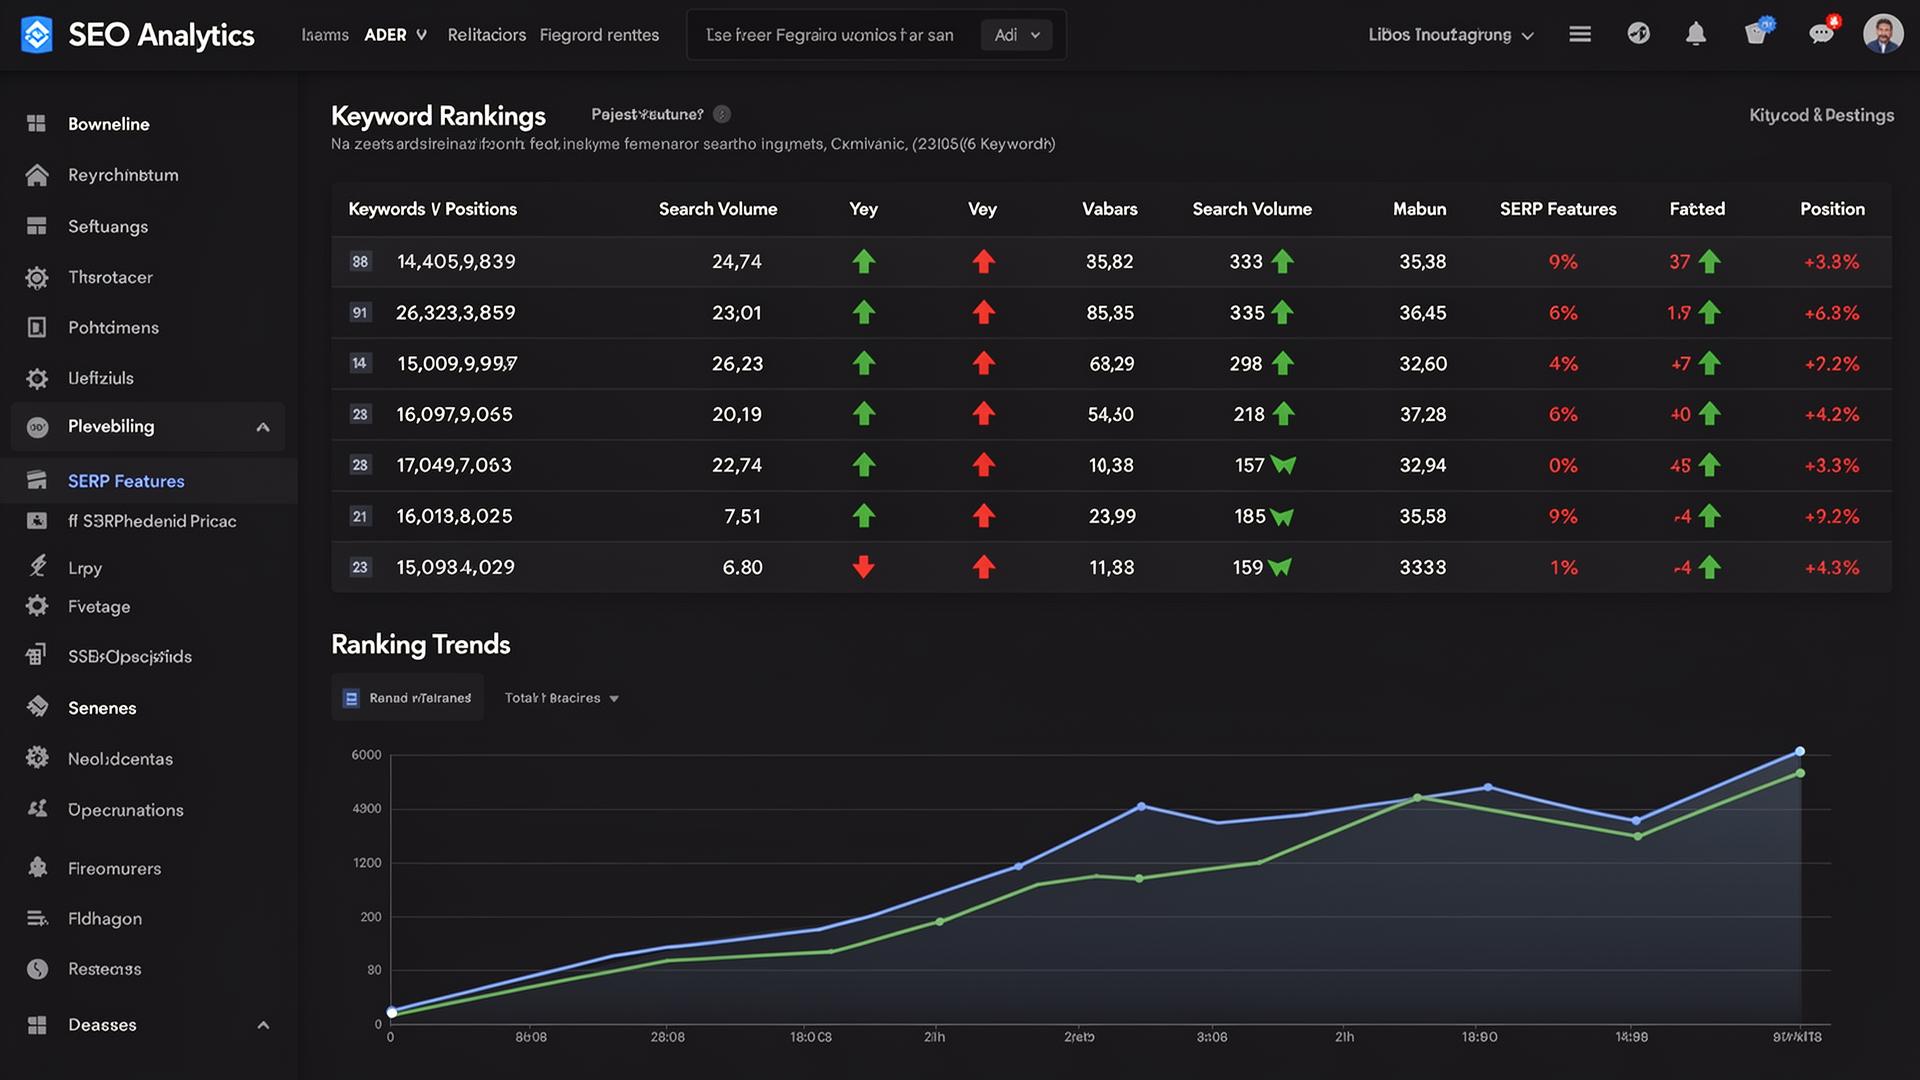Select row badge 91 in keywords table
The height and width of the screenshot is (1080, 1920).
[360, 313]
